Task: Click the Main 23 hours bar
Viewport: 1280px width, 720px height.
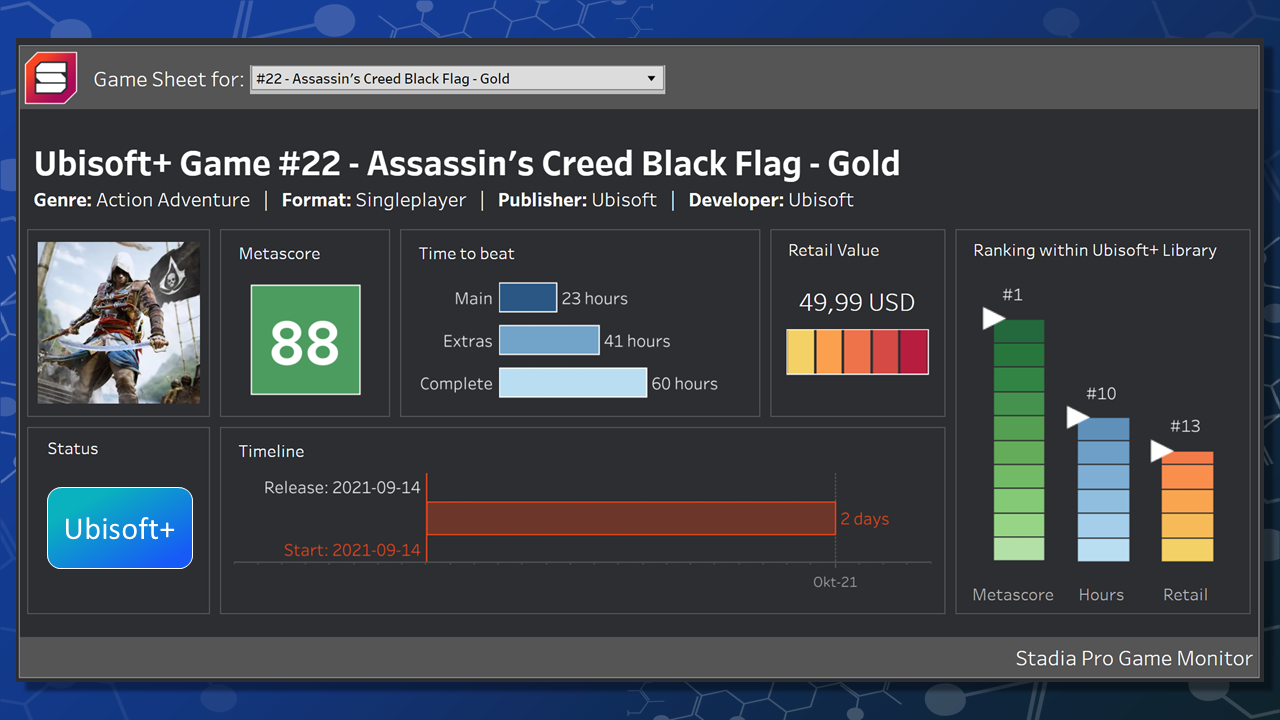Action: 528,298
